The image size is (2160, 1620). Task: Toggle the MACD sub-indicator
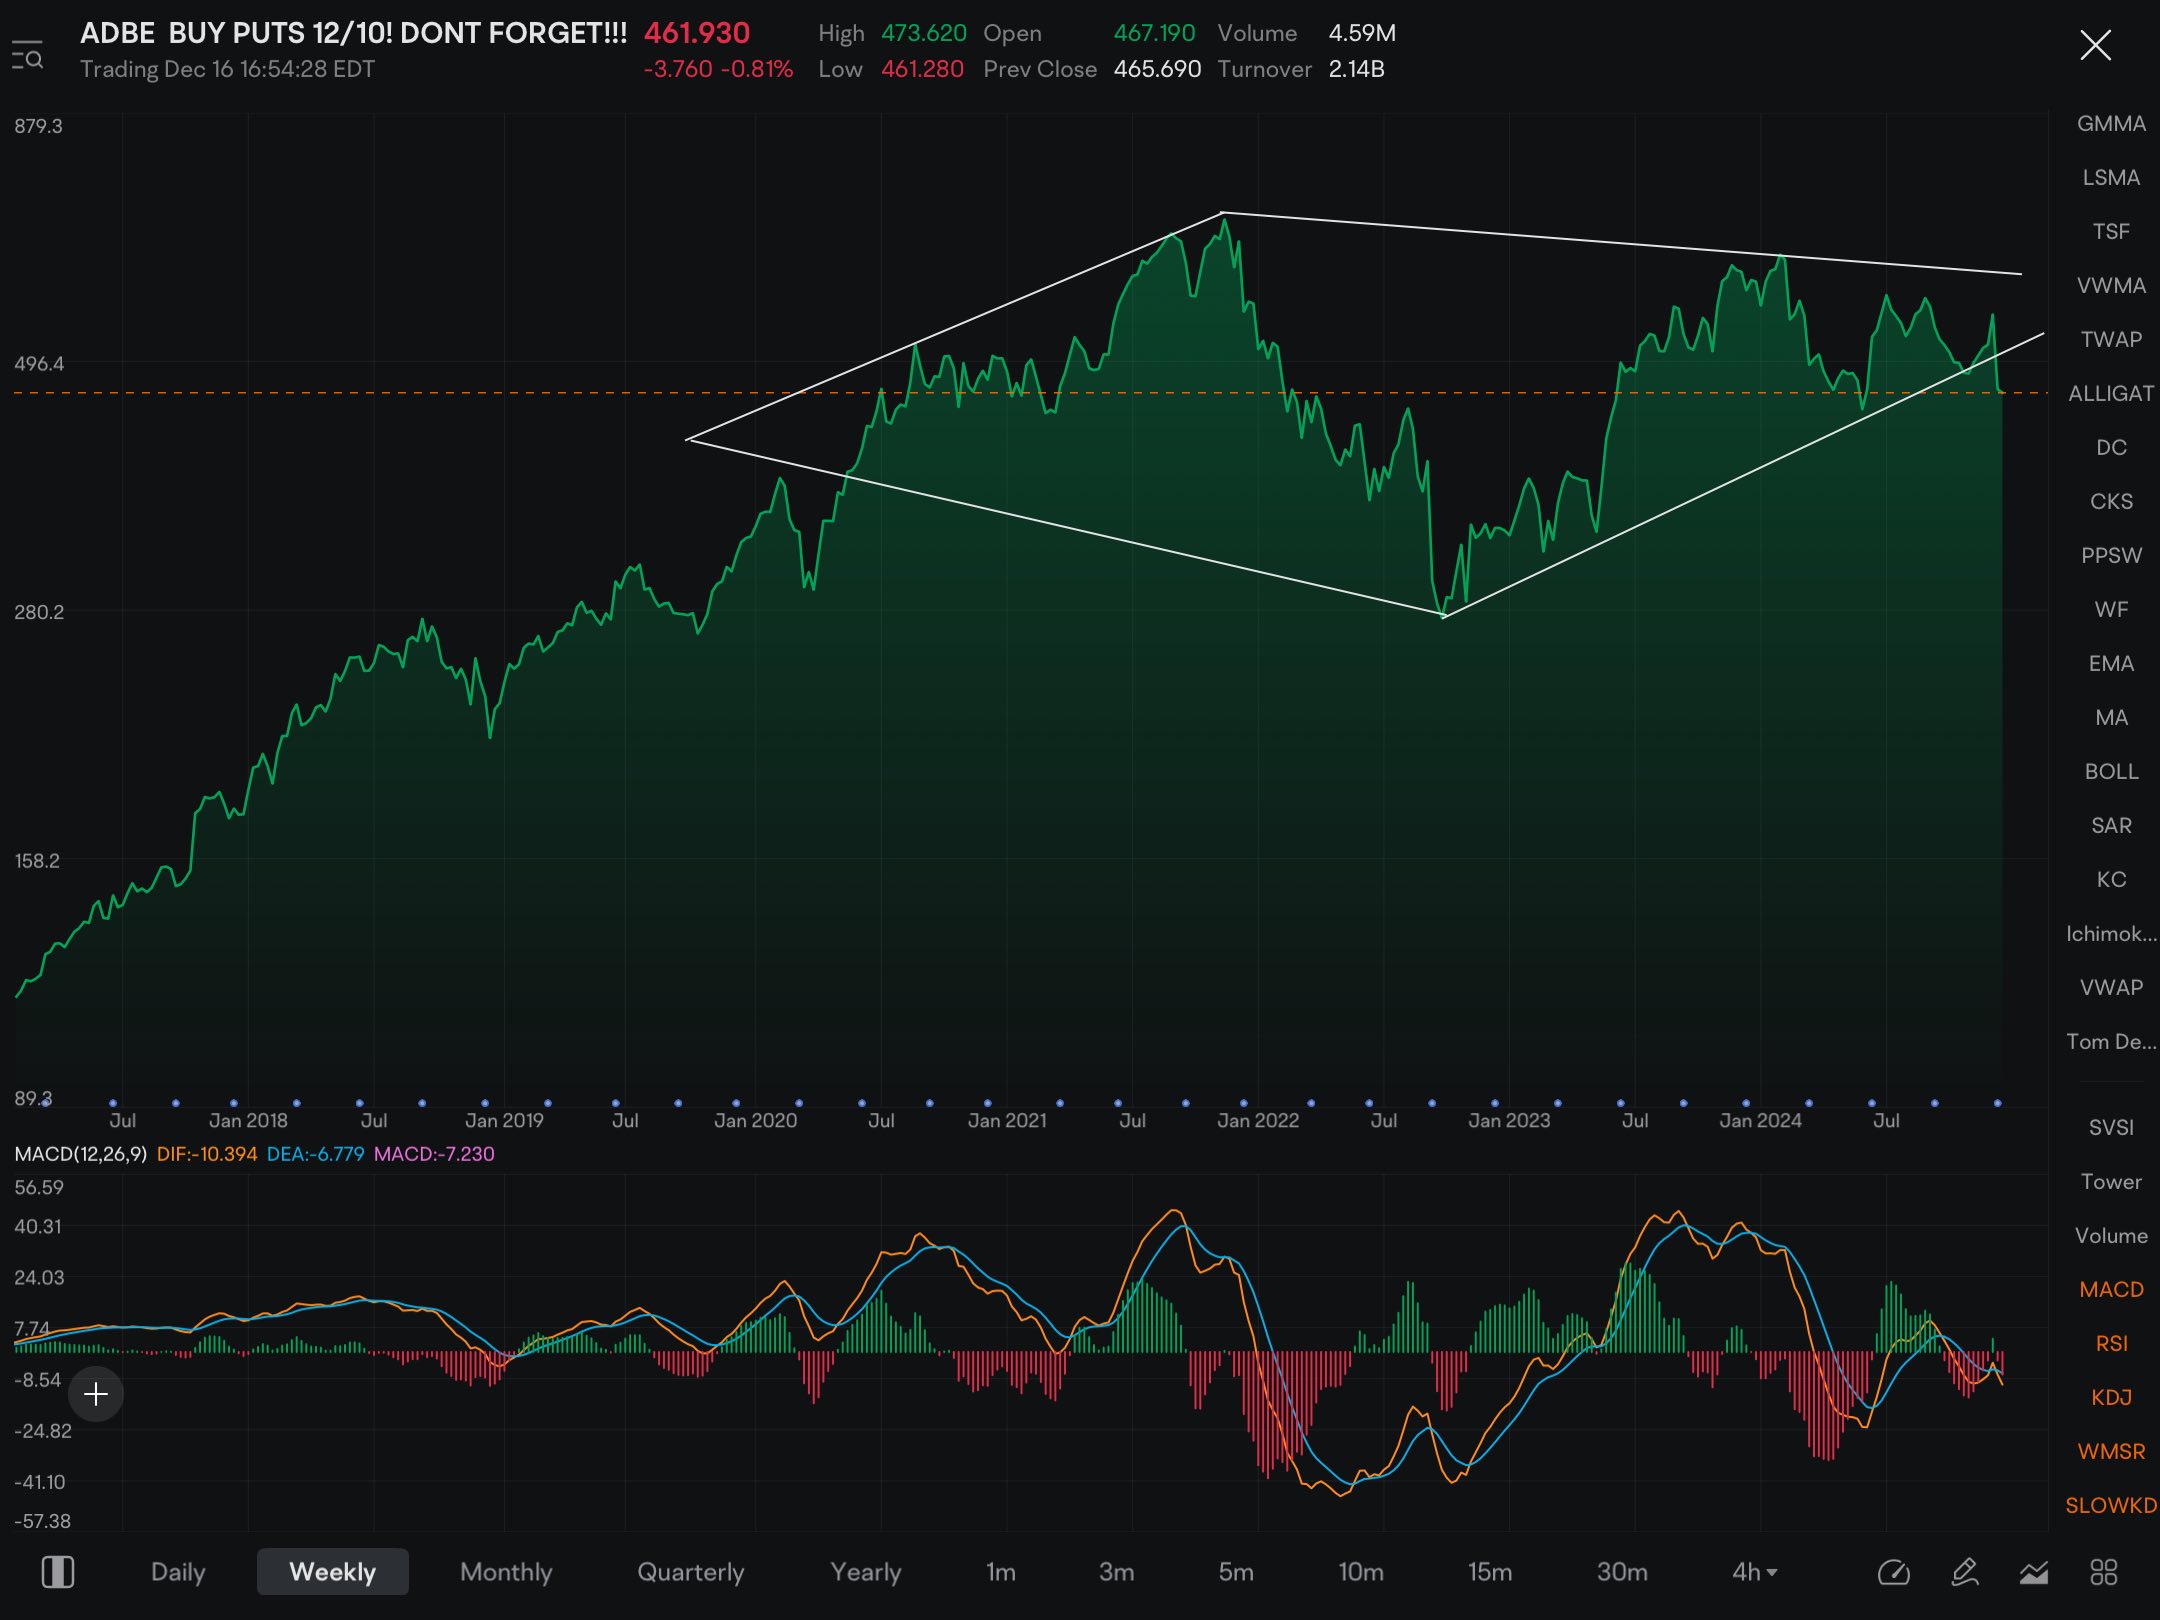[2111, 1290]
